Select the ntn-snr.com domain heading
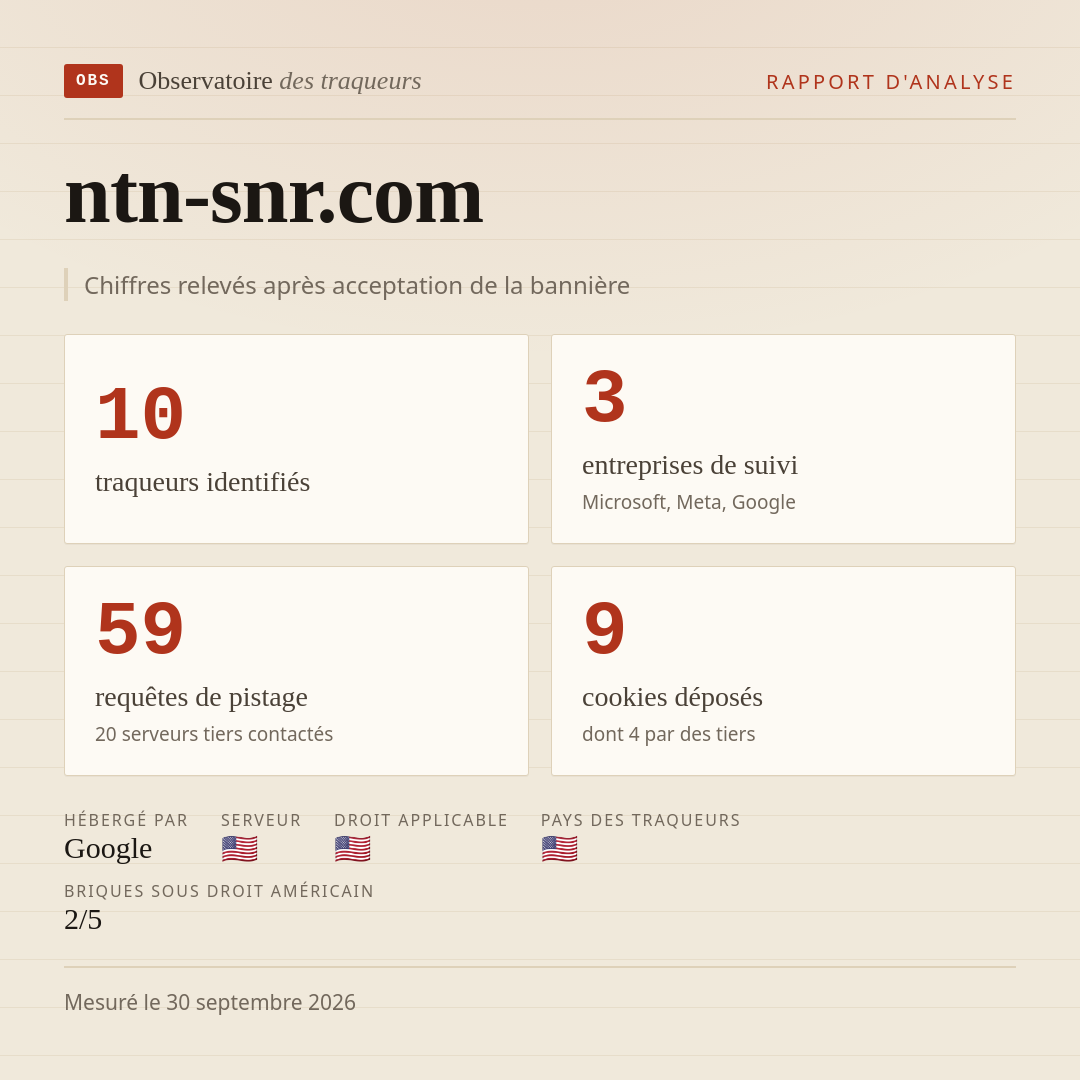The height and width of the screenshot is (1080, 1080). click(x=273, y=198)
